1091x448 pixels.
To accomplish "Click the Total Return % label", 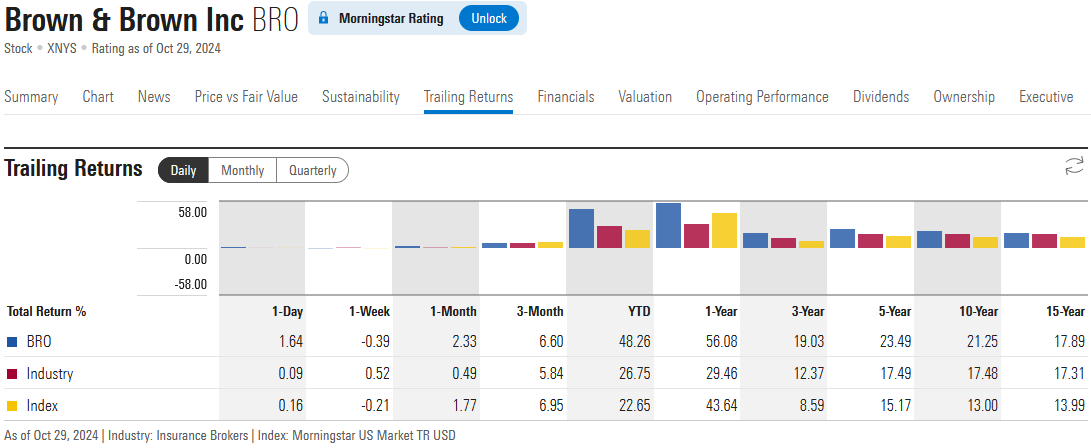I will (x=47, y=312).
